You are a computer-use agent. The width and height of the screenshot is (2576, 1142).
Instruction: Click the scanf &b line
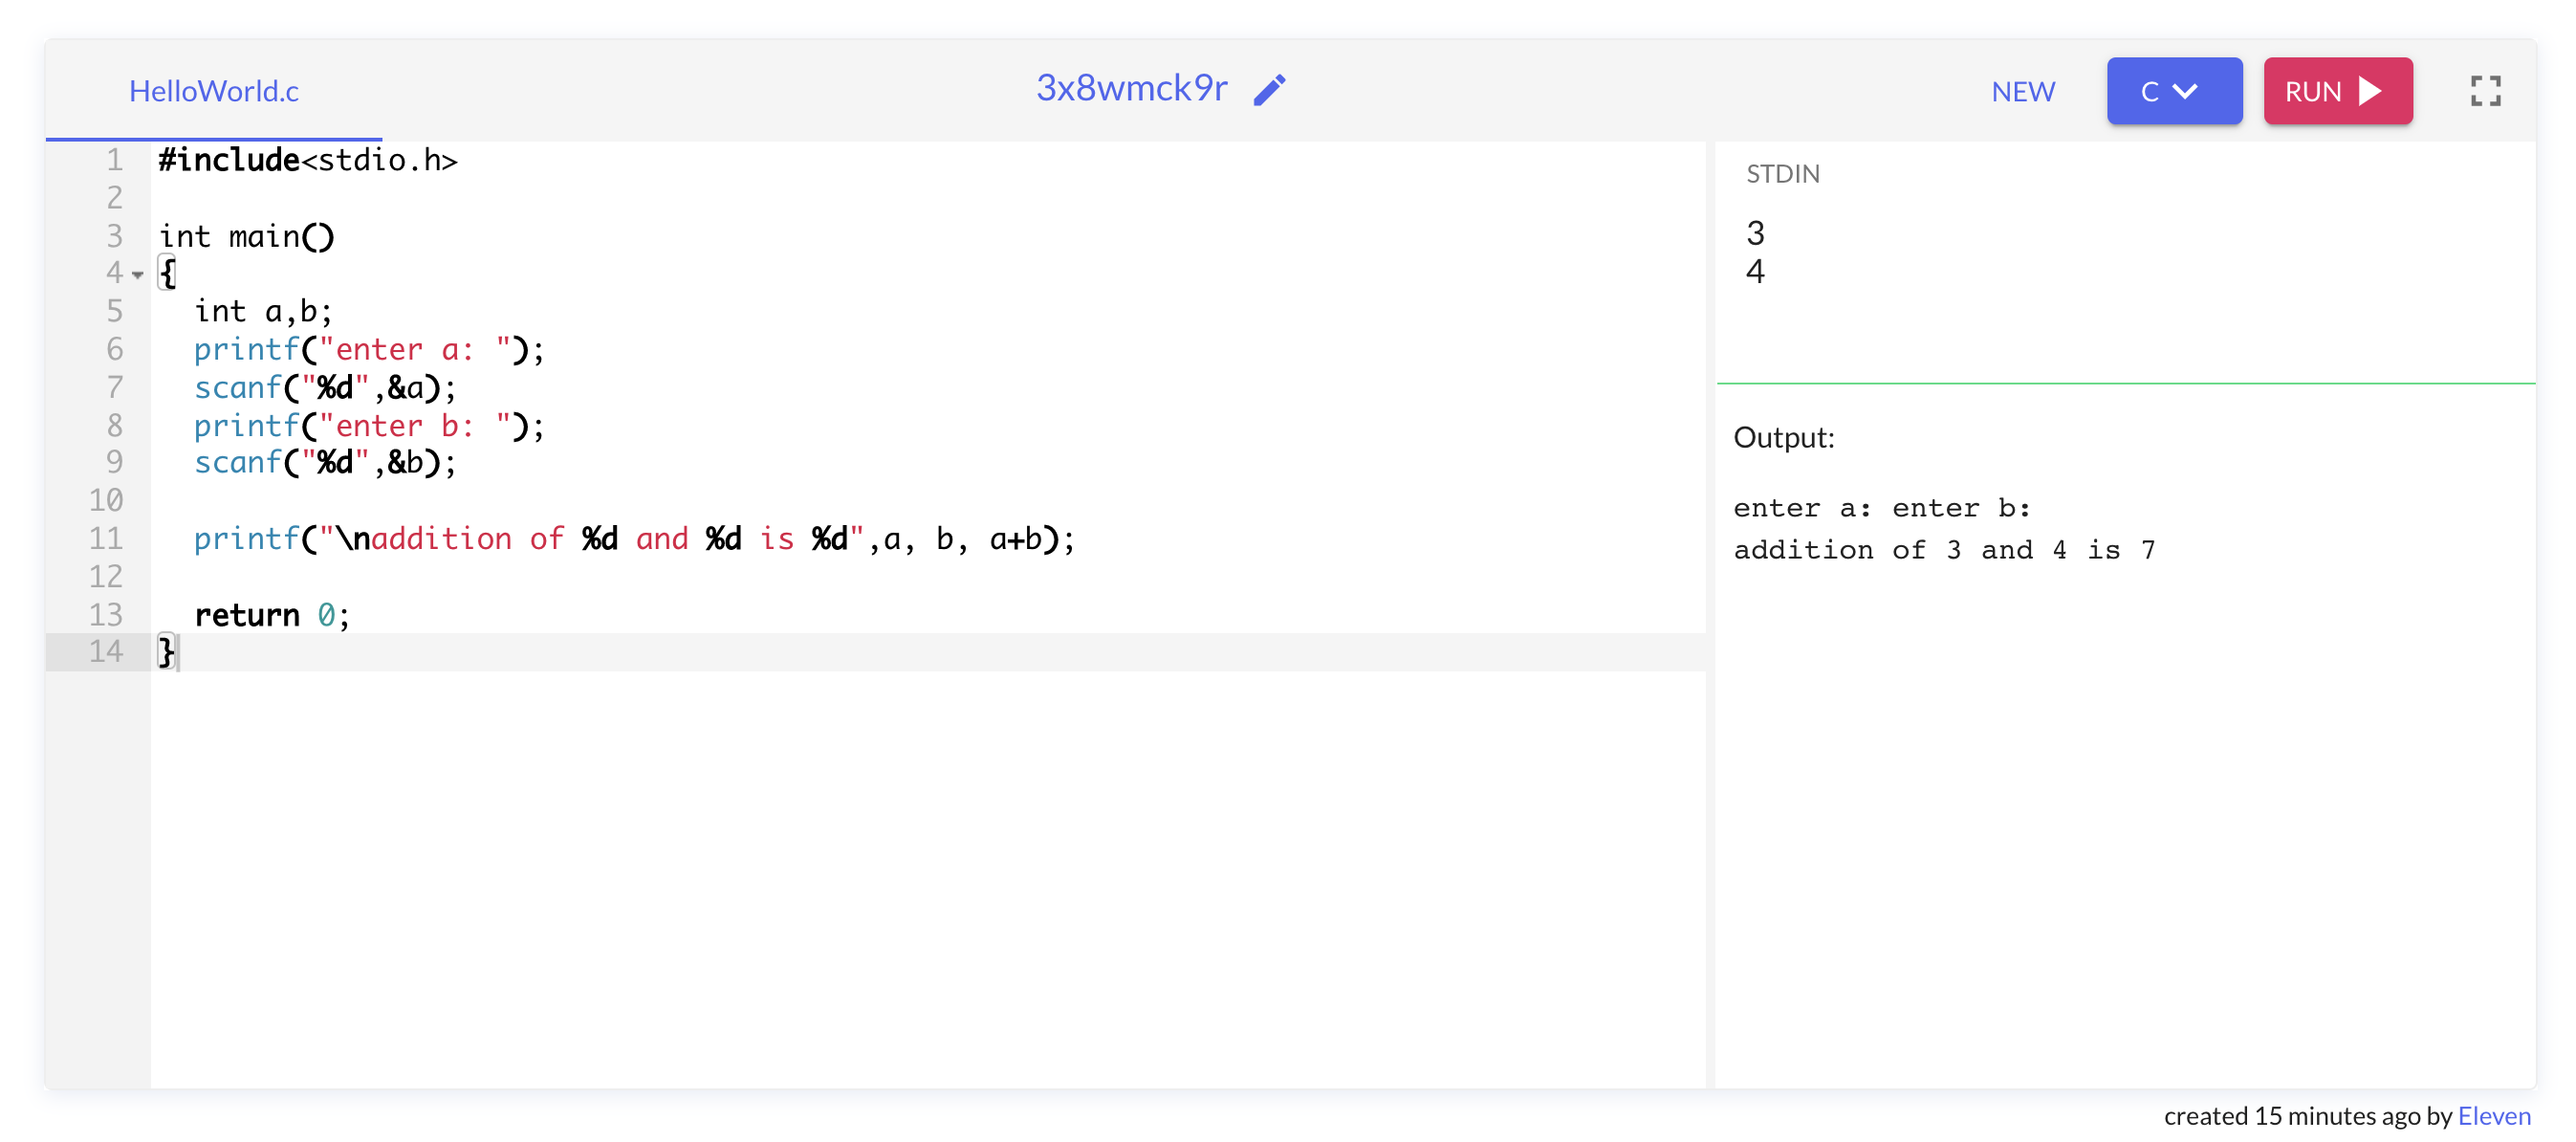(x=325, y=462)
